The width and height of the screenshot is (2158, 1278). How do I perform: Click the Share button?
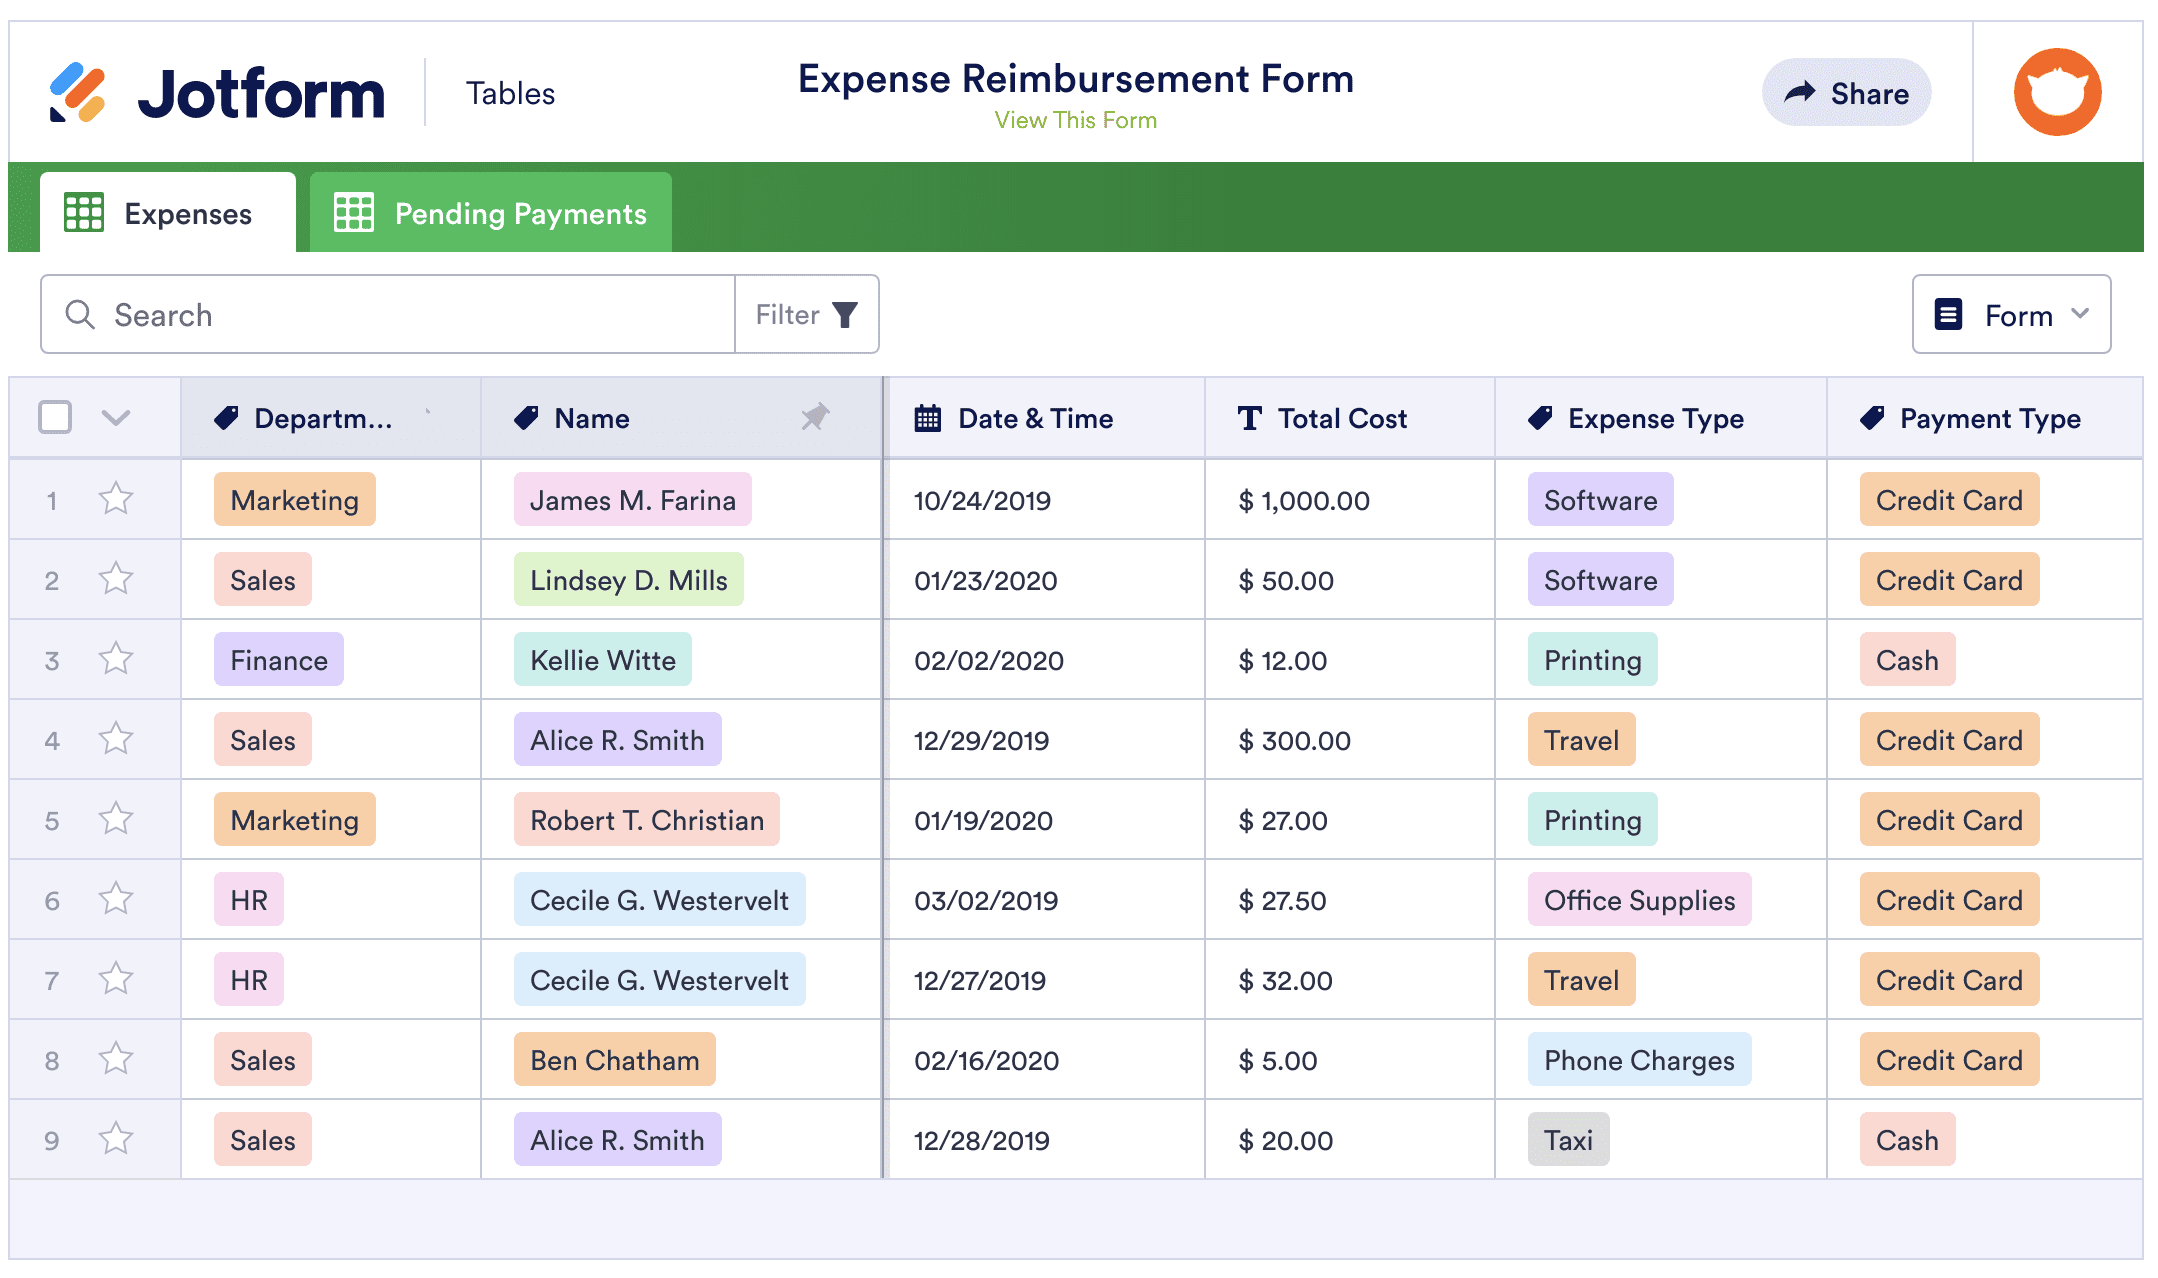1846,93
